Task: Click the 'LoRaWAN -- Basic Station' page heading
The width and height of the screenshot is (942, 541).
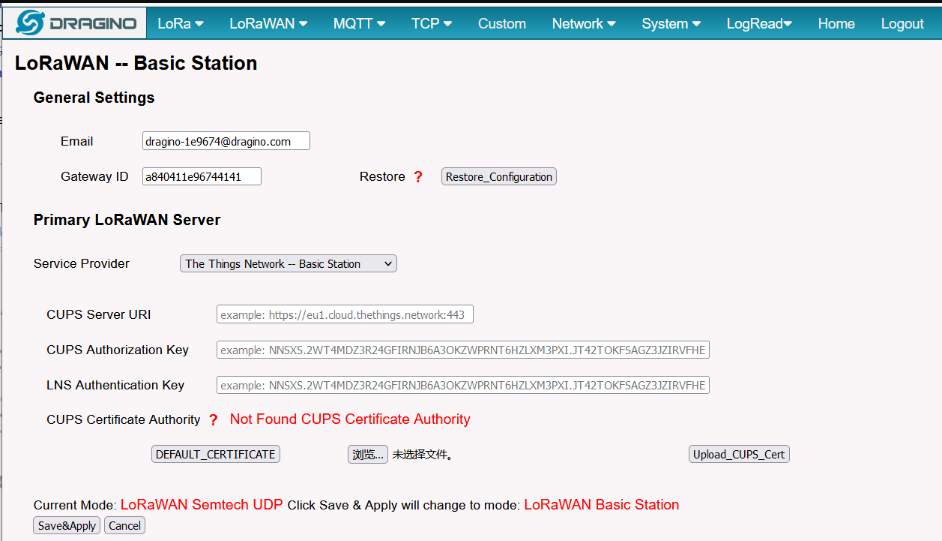Action: pos(136,63)
